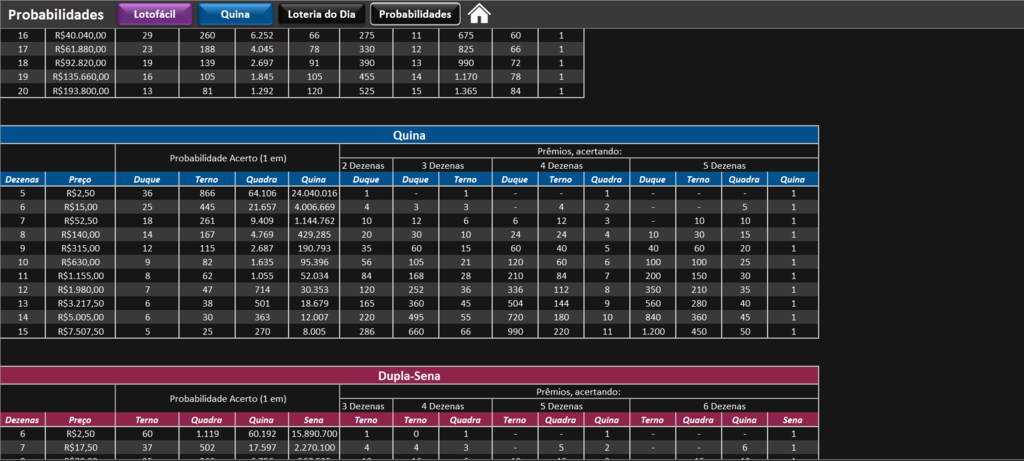Click the Dupla-Sena '6 Dezenas' header
Image resolution: width=1024 pixels, height=461 pixels.
(x=724, y=405)
